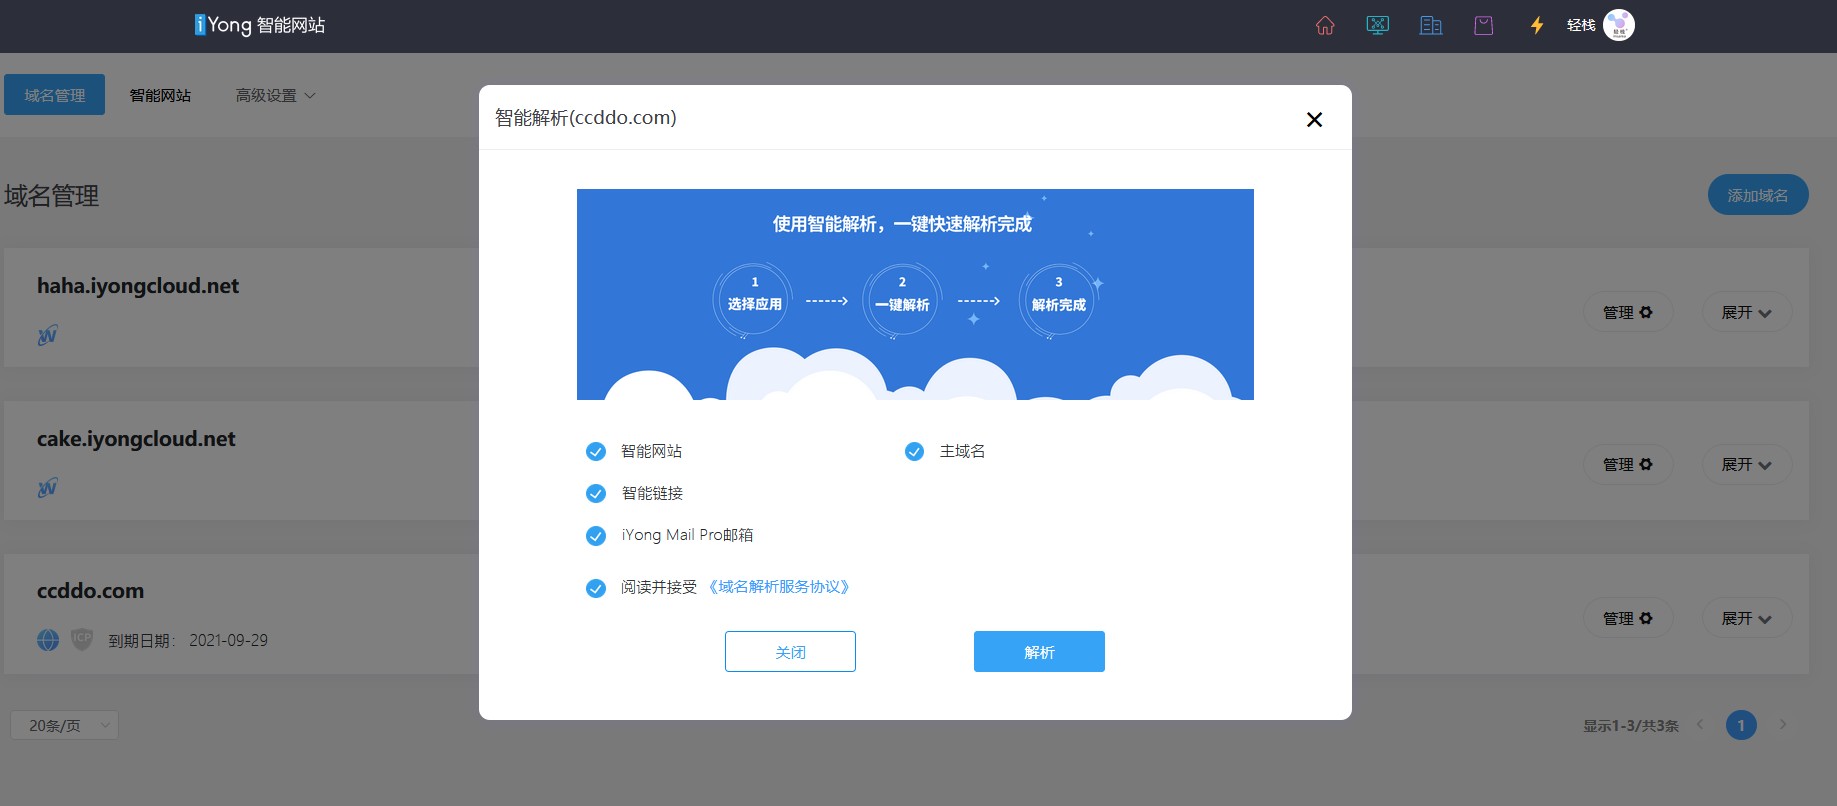Expand the cake.iyongcloud.net row via 展开
Screen dimensions: 1837x806
tap(1747, 464)
